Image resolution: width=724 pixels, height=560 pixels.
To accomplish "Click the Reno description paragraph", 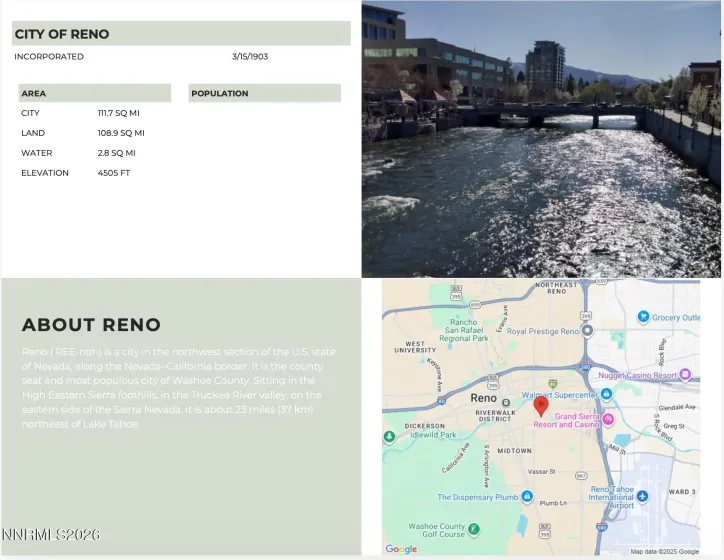I will [x=179, y=388].
